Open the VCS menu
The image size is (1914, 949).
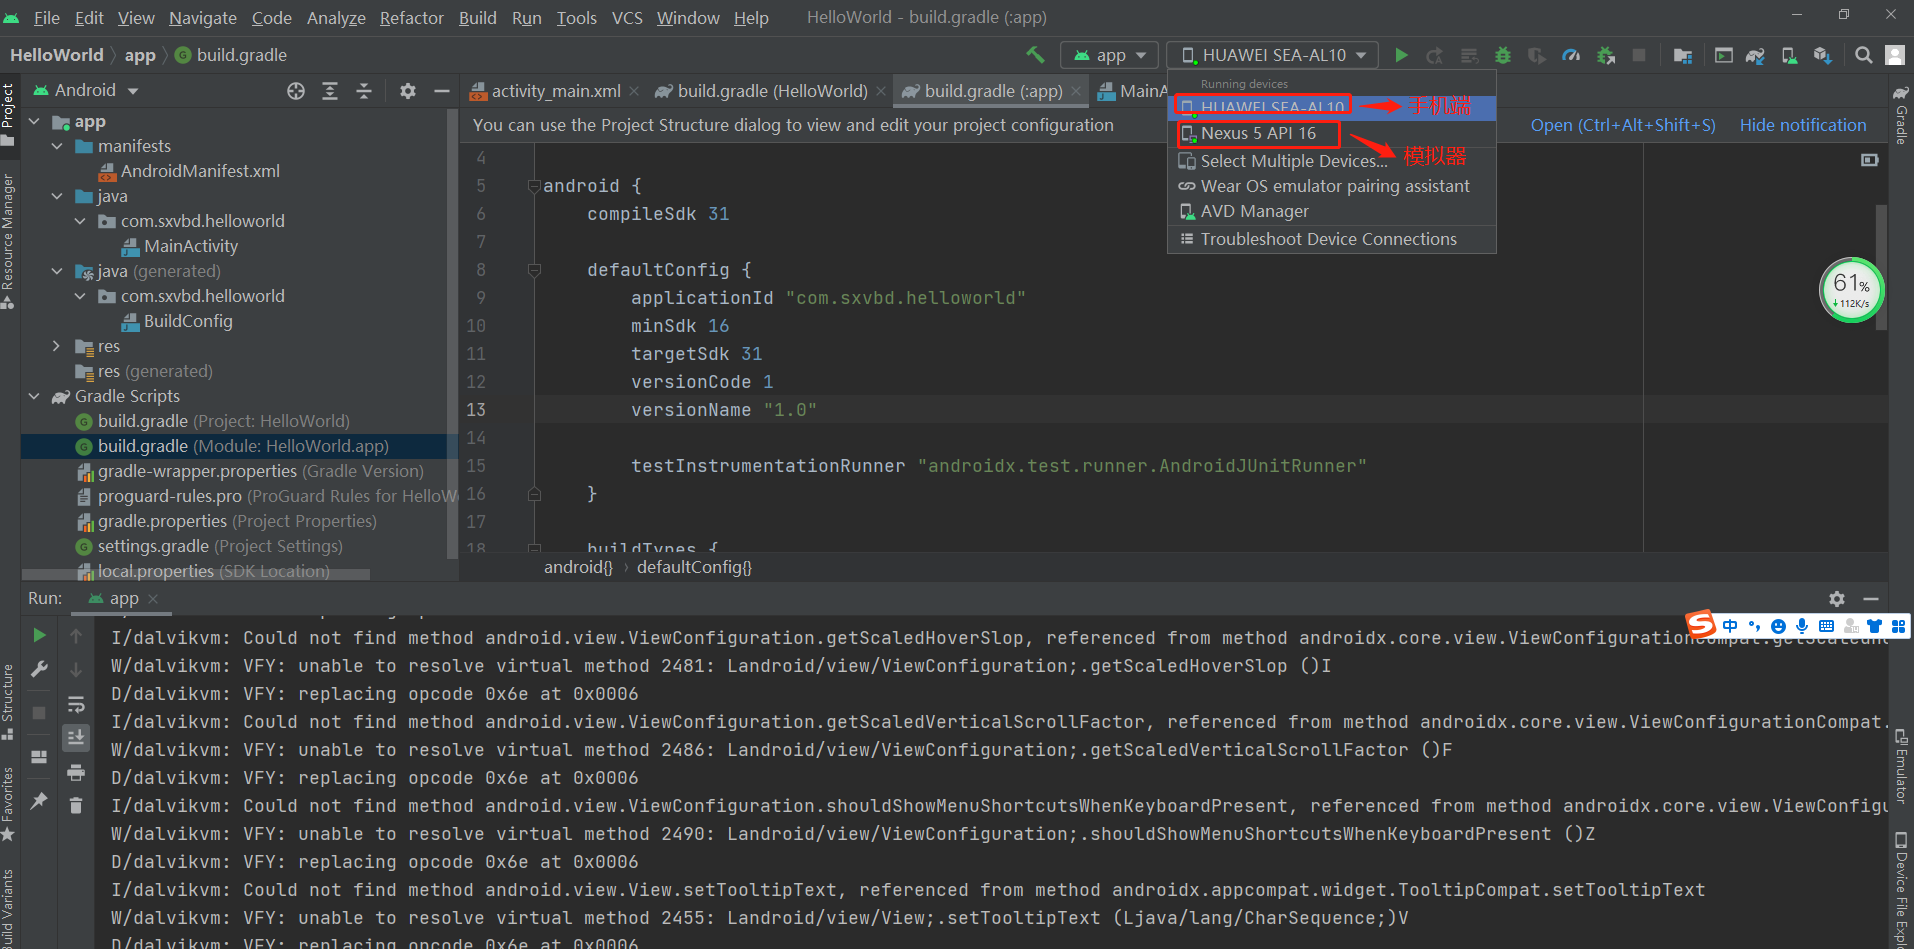click(627, 18)
